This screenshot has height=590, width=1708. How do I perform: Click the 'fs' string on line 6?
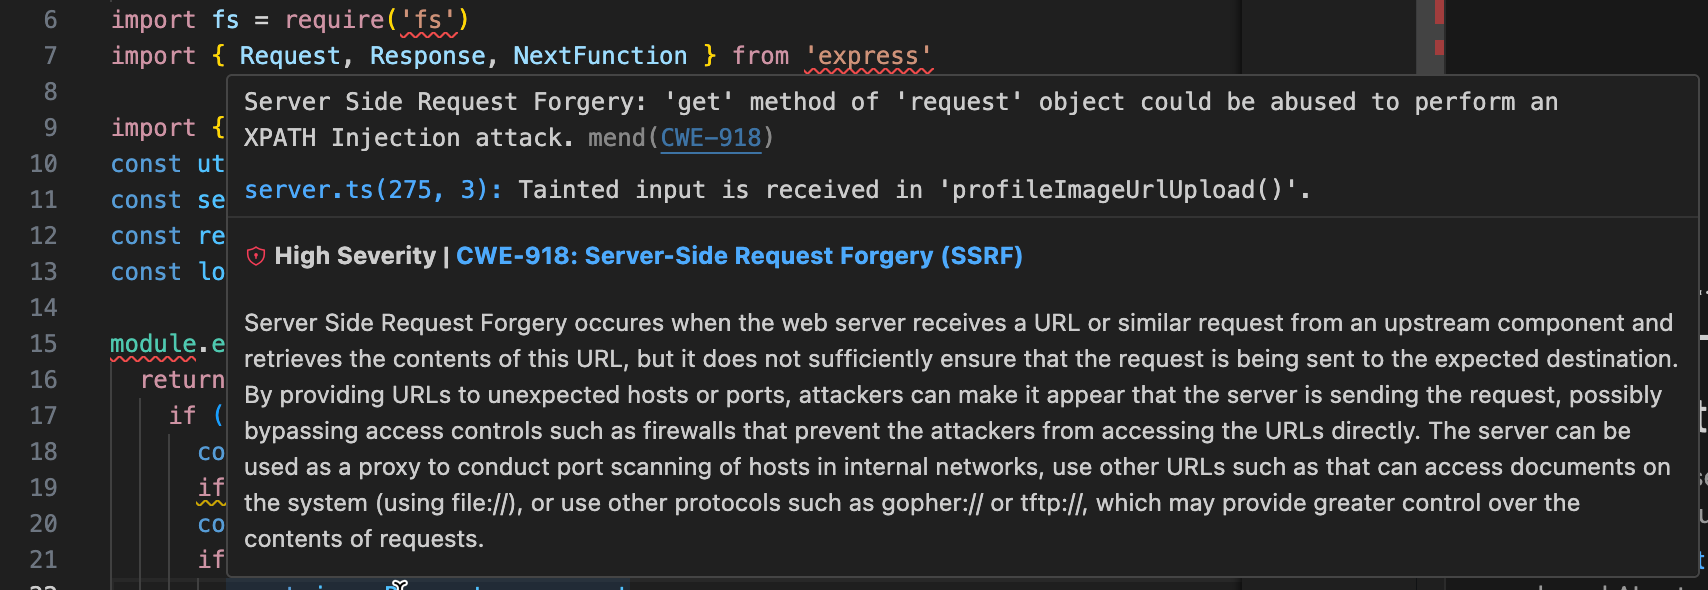[428, 20]
